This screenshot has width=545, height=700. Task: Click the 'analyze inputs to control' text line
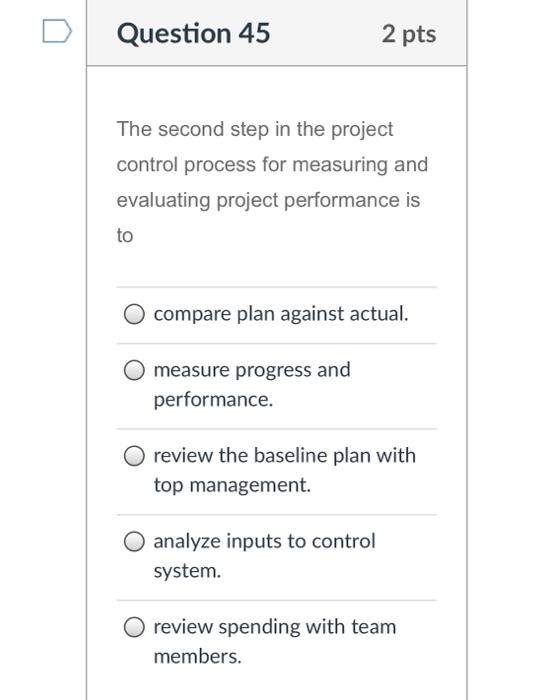click(x=264, y=542)
